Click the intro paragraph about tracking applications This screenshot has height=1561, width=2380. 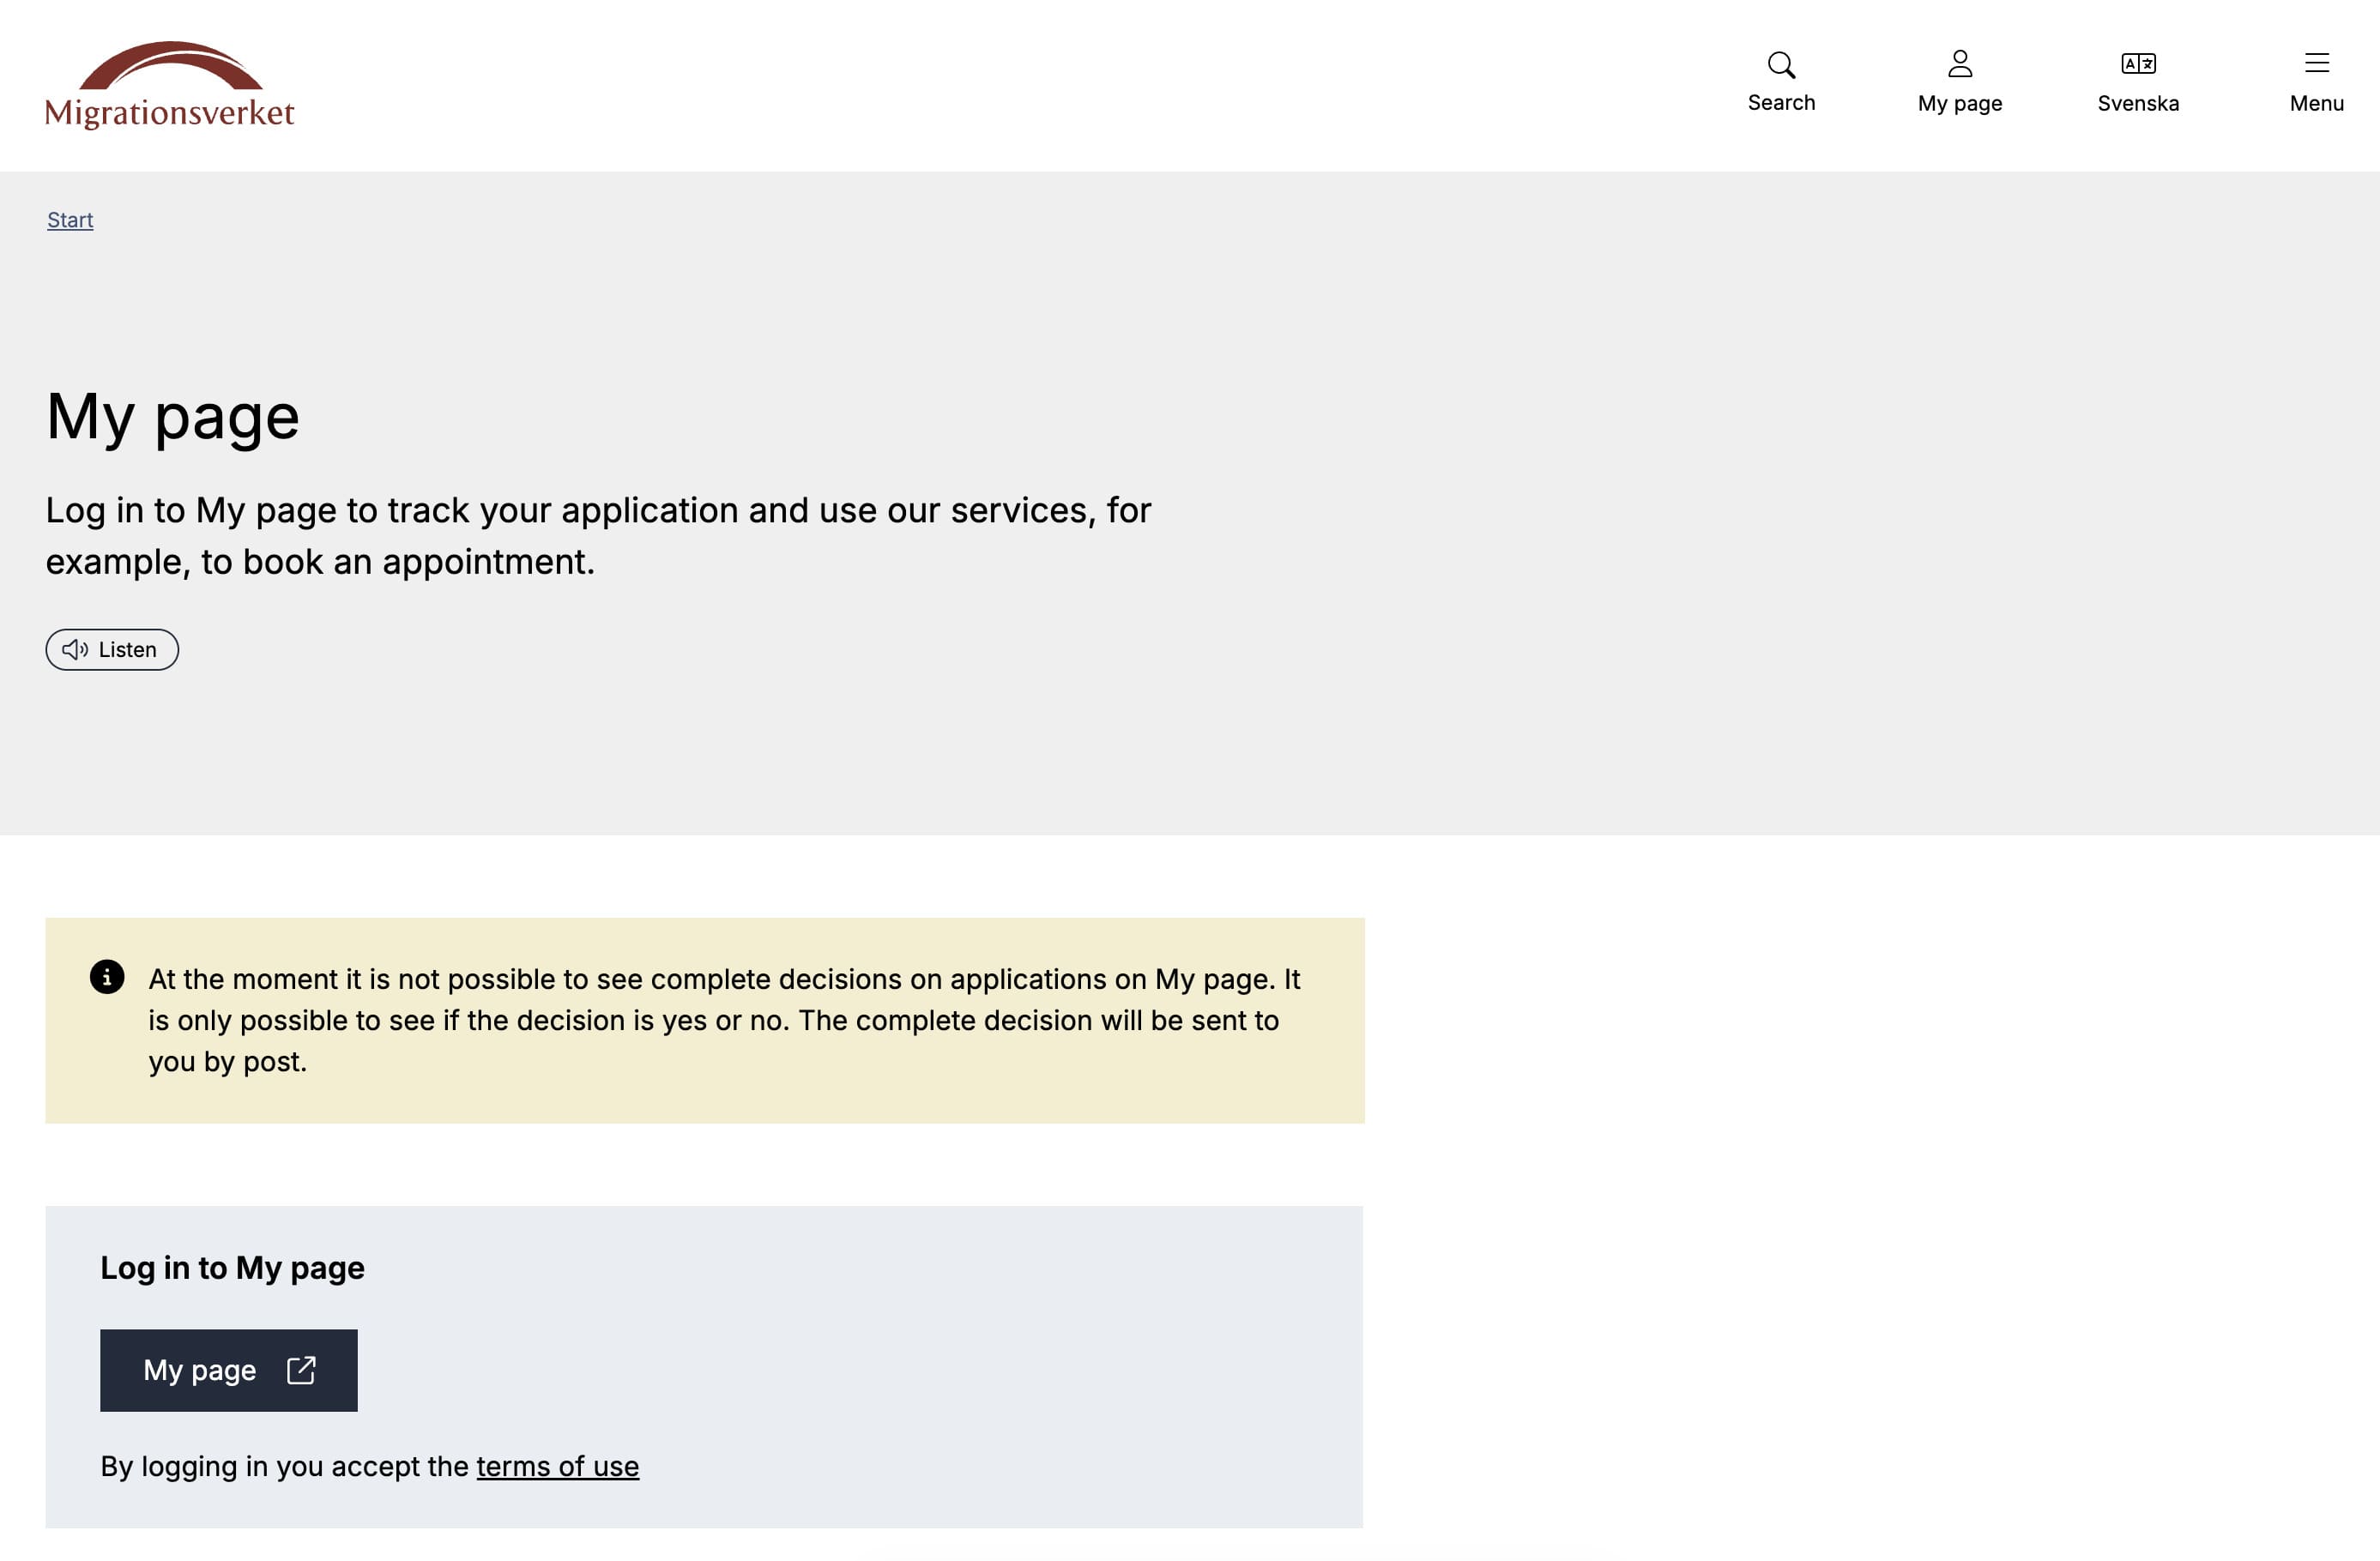click(x=598, y=536)
